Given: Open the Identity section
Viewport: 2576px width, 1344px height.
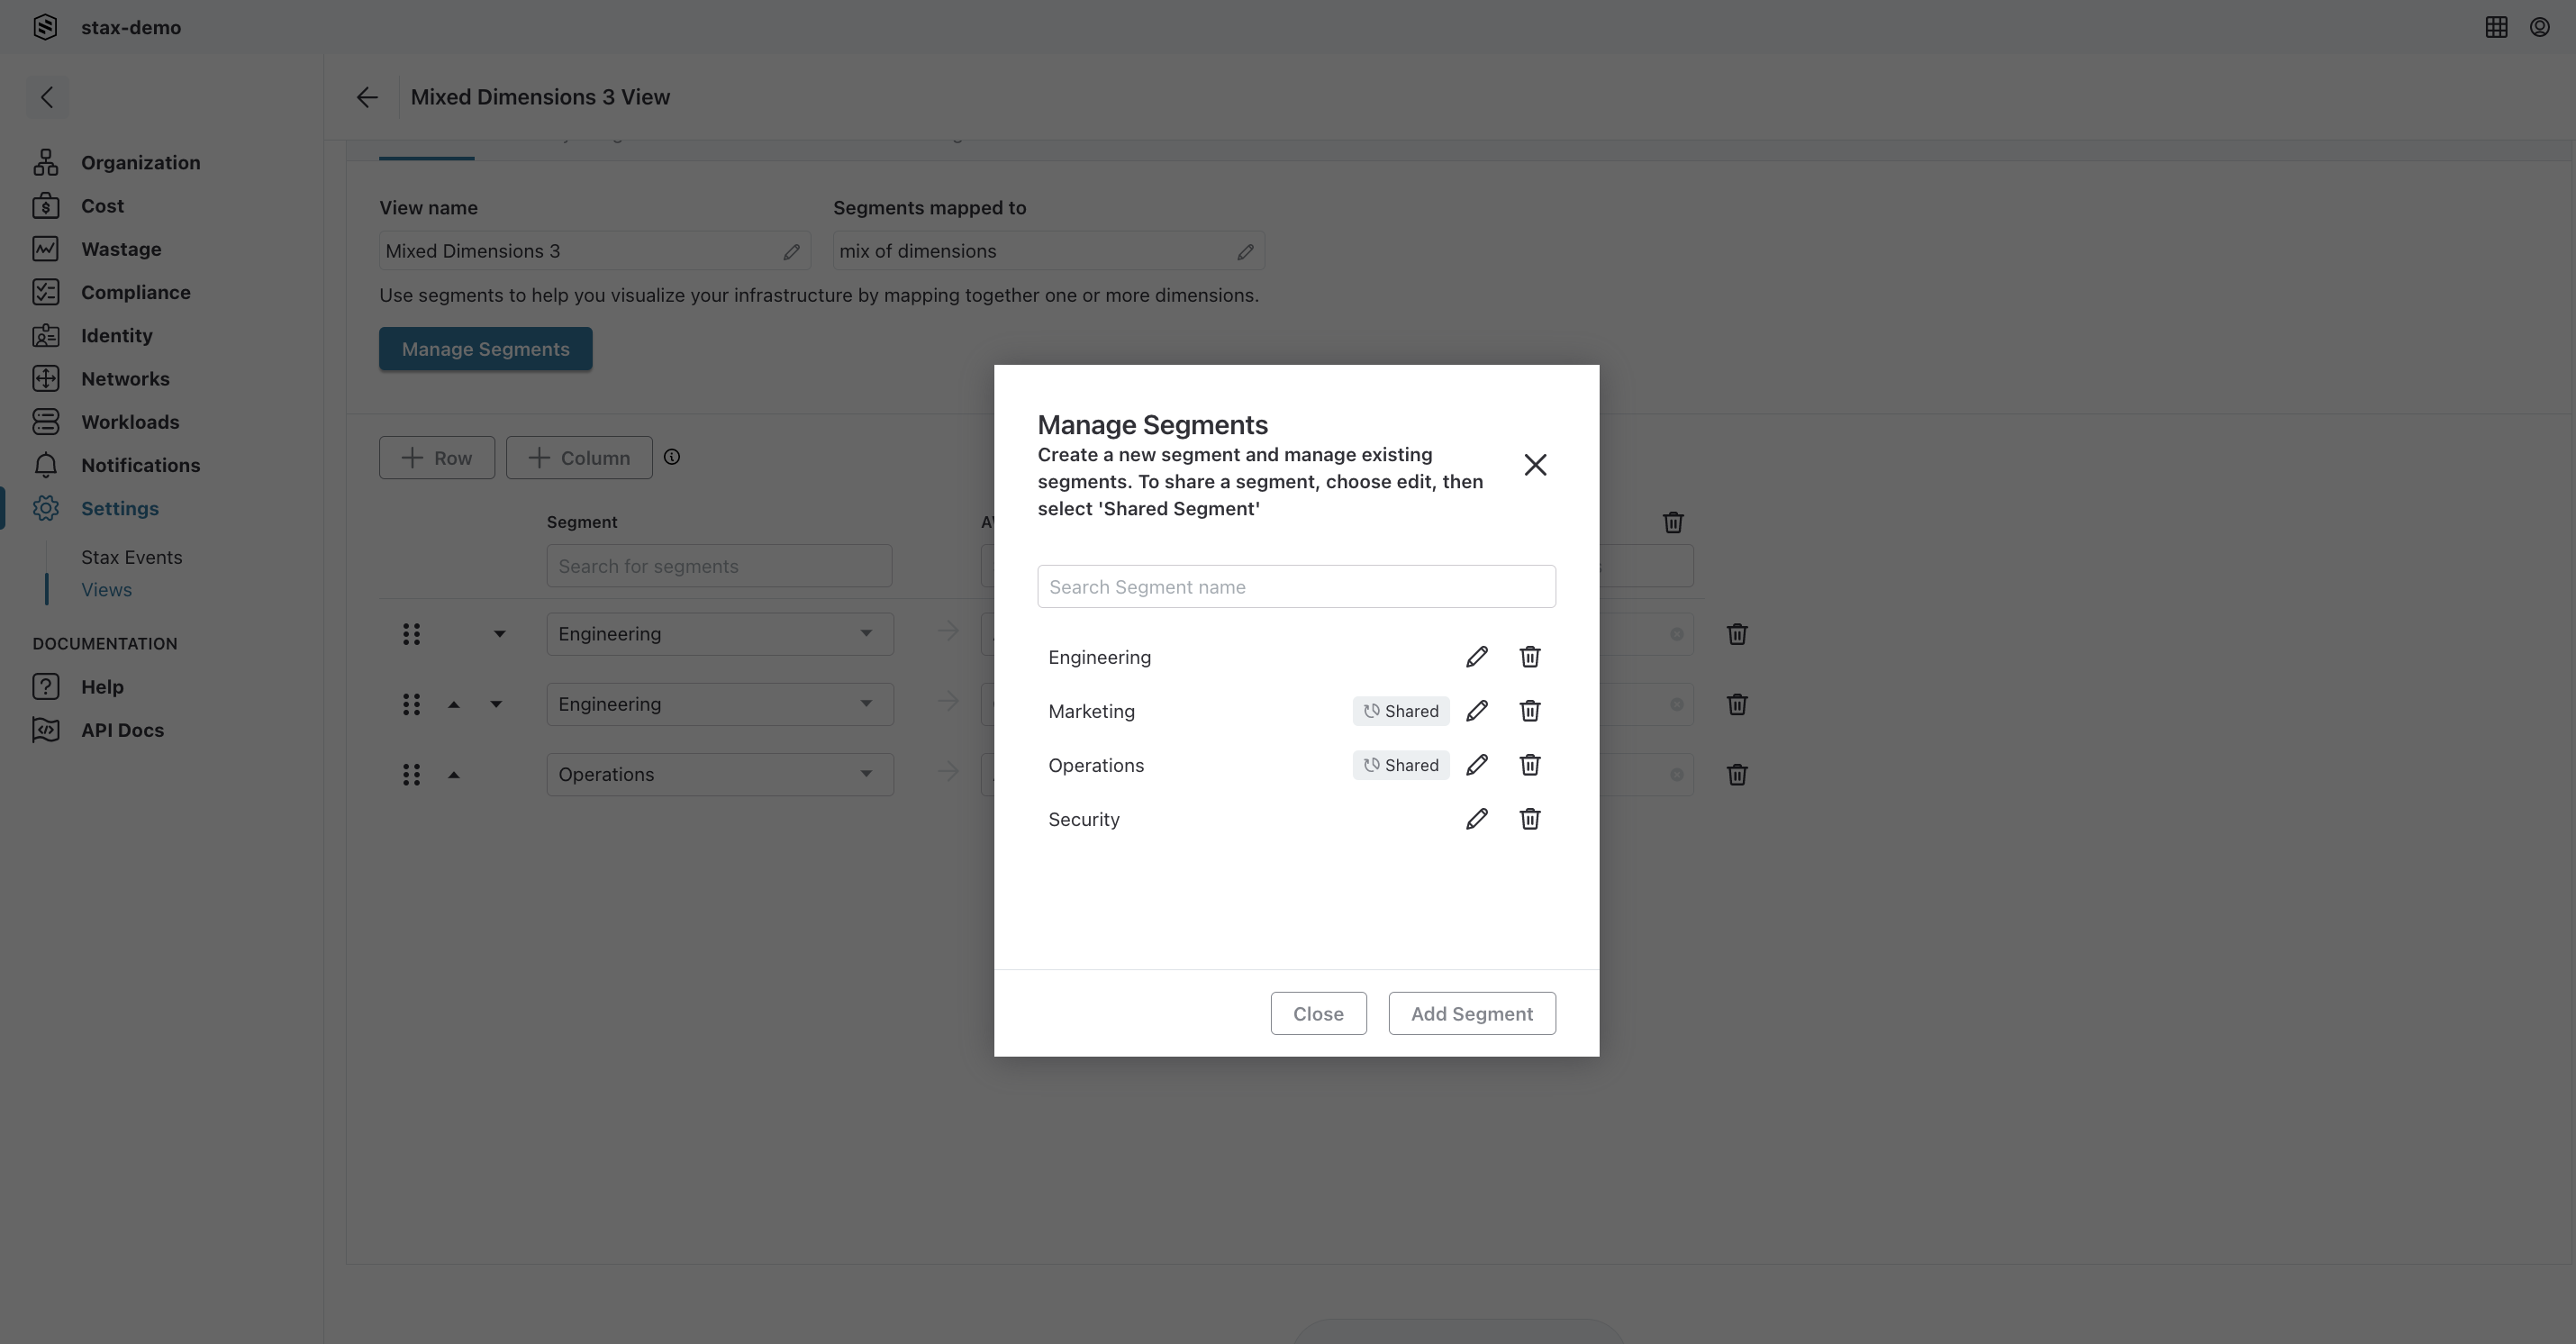Looking at the screenshot, I should pyautogui.click(x=92, y=335).
